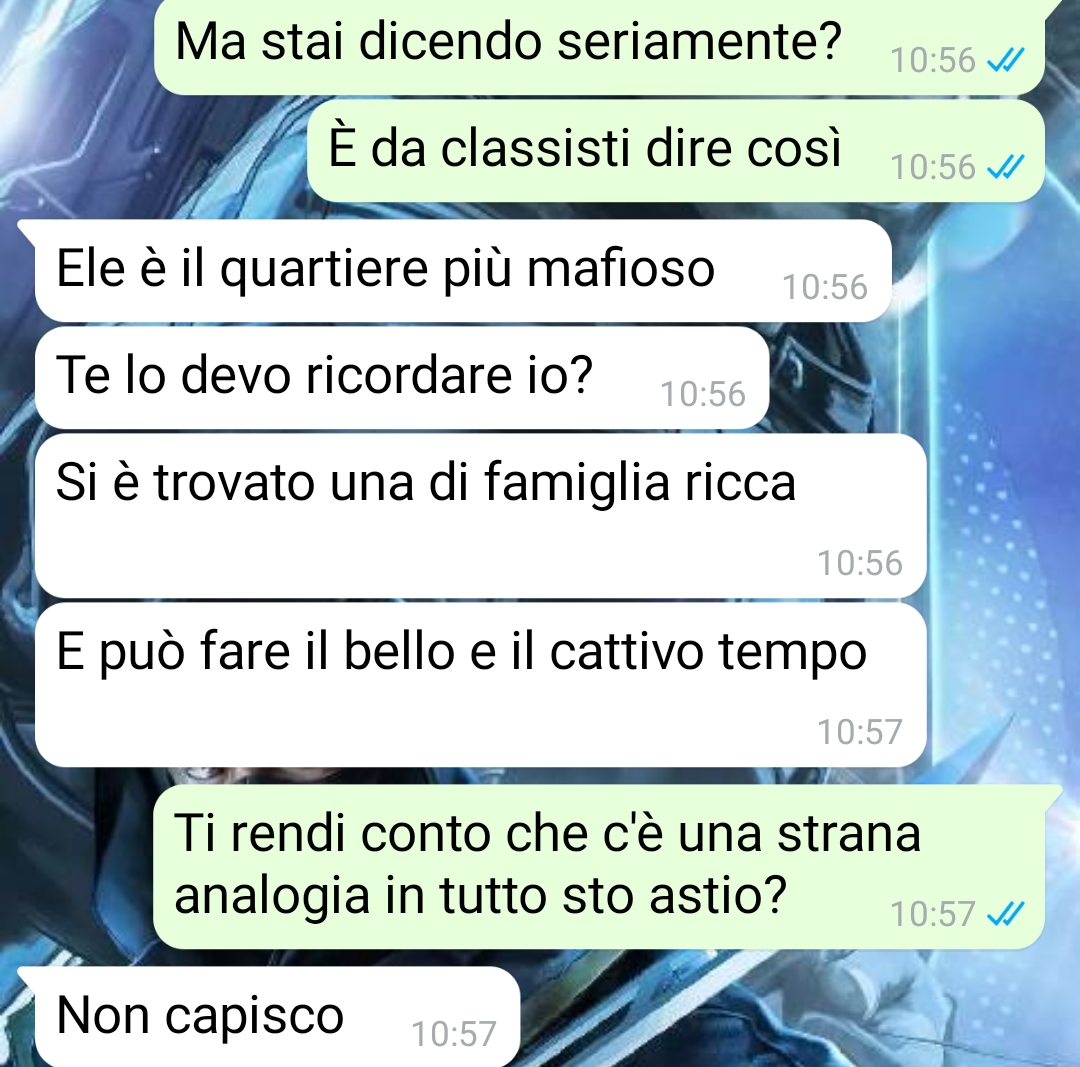
Task: Tap the 10:56 timestamp under 'famiglia ricca' message
Action: (860, 563)
